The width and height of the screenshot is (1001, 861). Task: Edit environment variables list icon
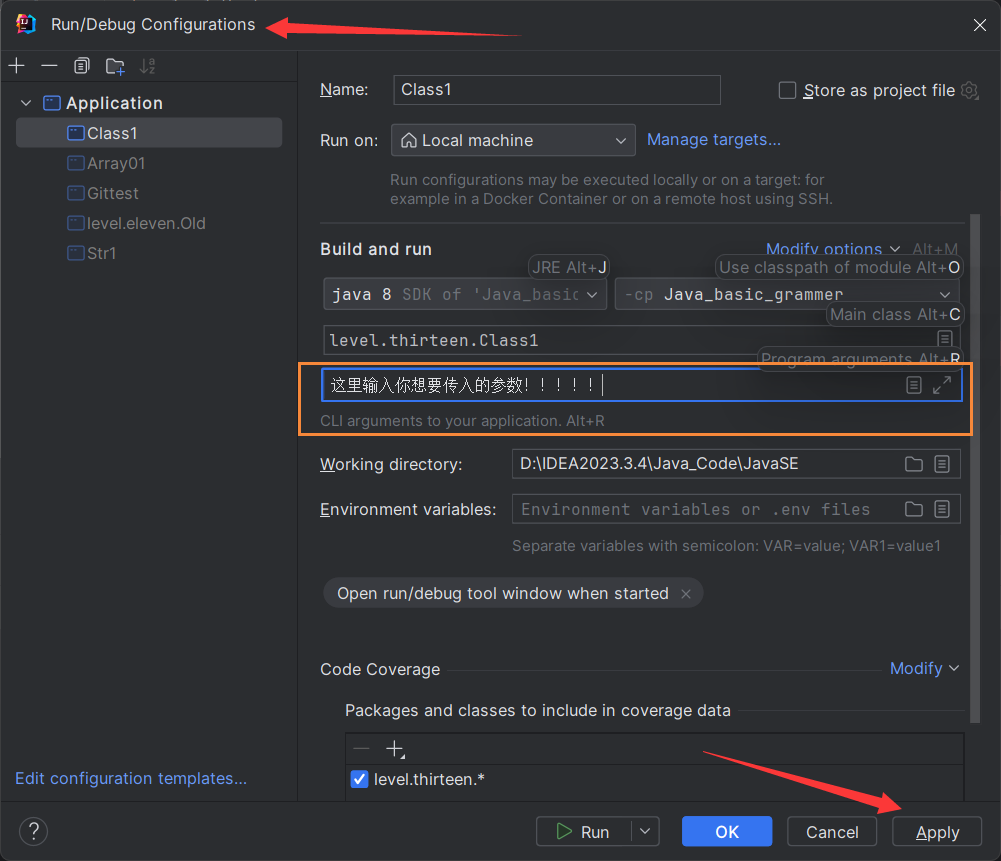point(942,509)
